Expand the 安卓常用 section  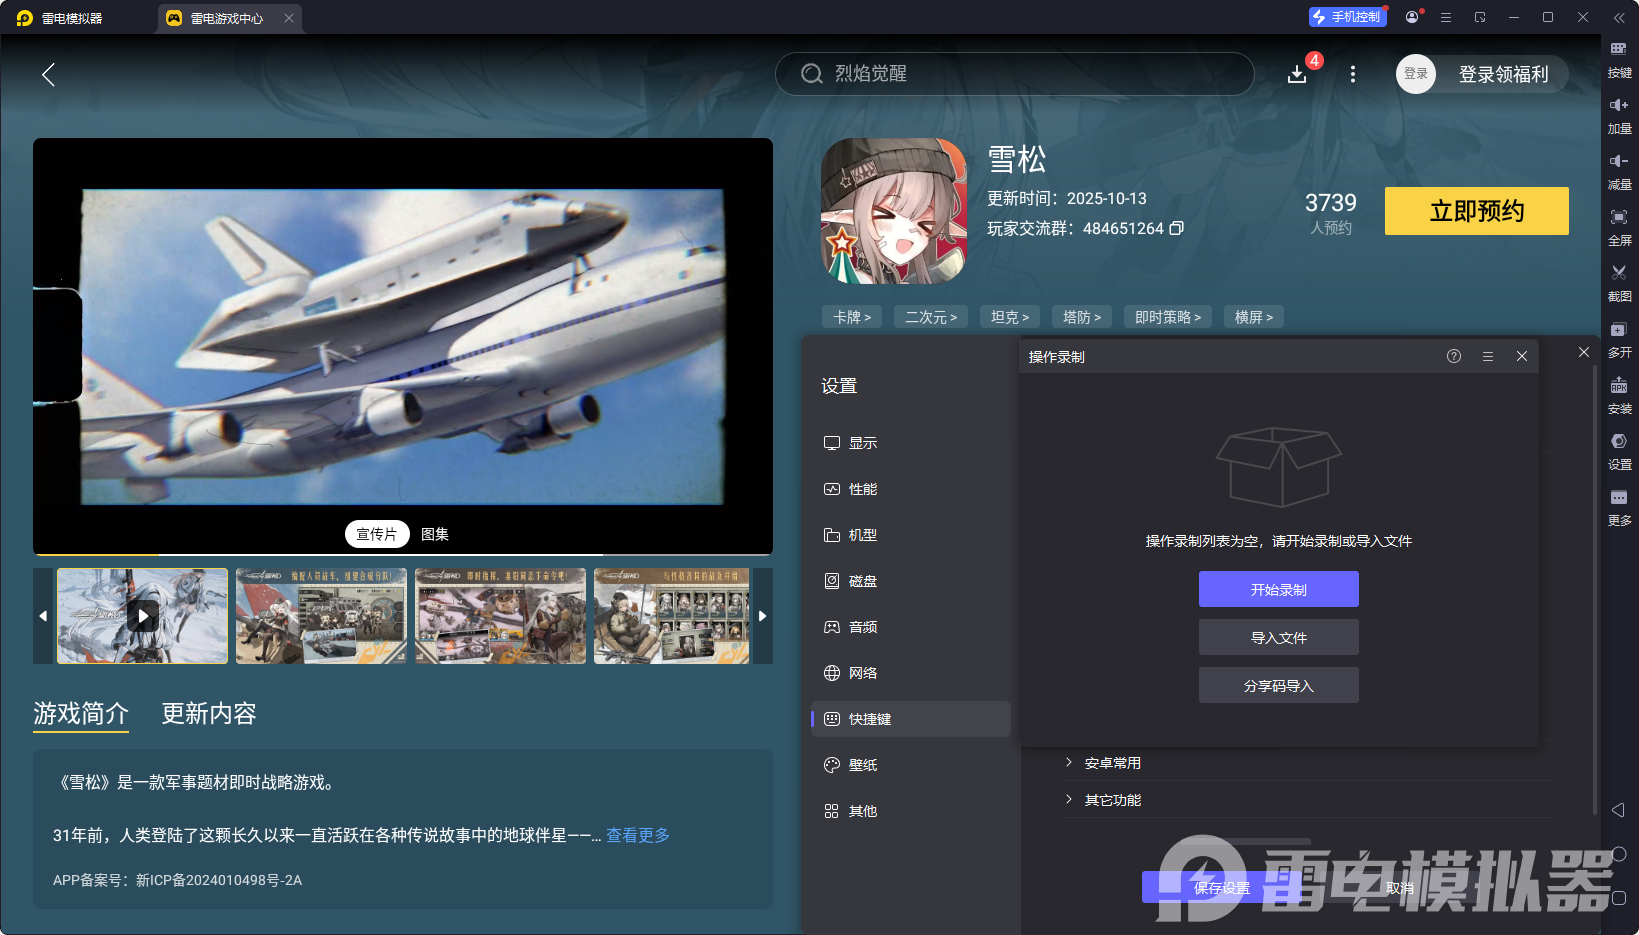click(1113, 762)
